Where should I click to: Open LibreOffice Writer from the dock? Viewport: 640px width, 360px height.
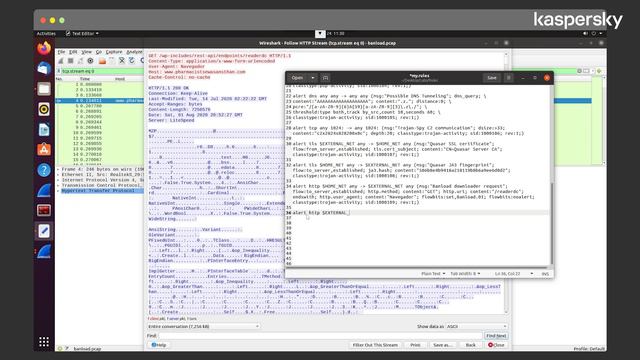44,129
